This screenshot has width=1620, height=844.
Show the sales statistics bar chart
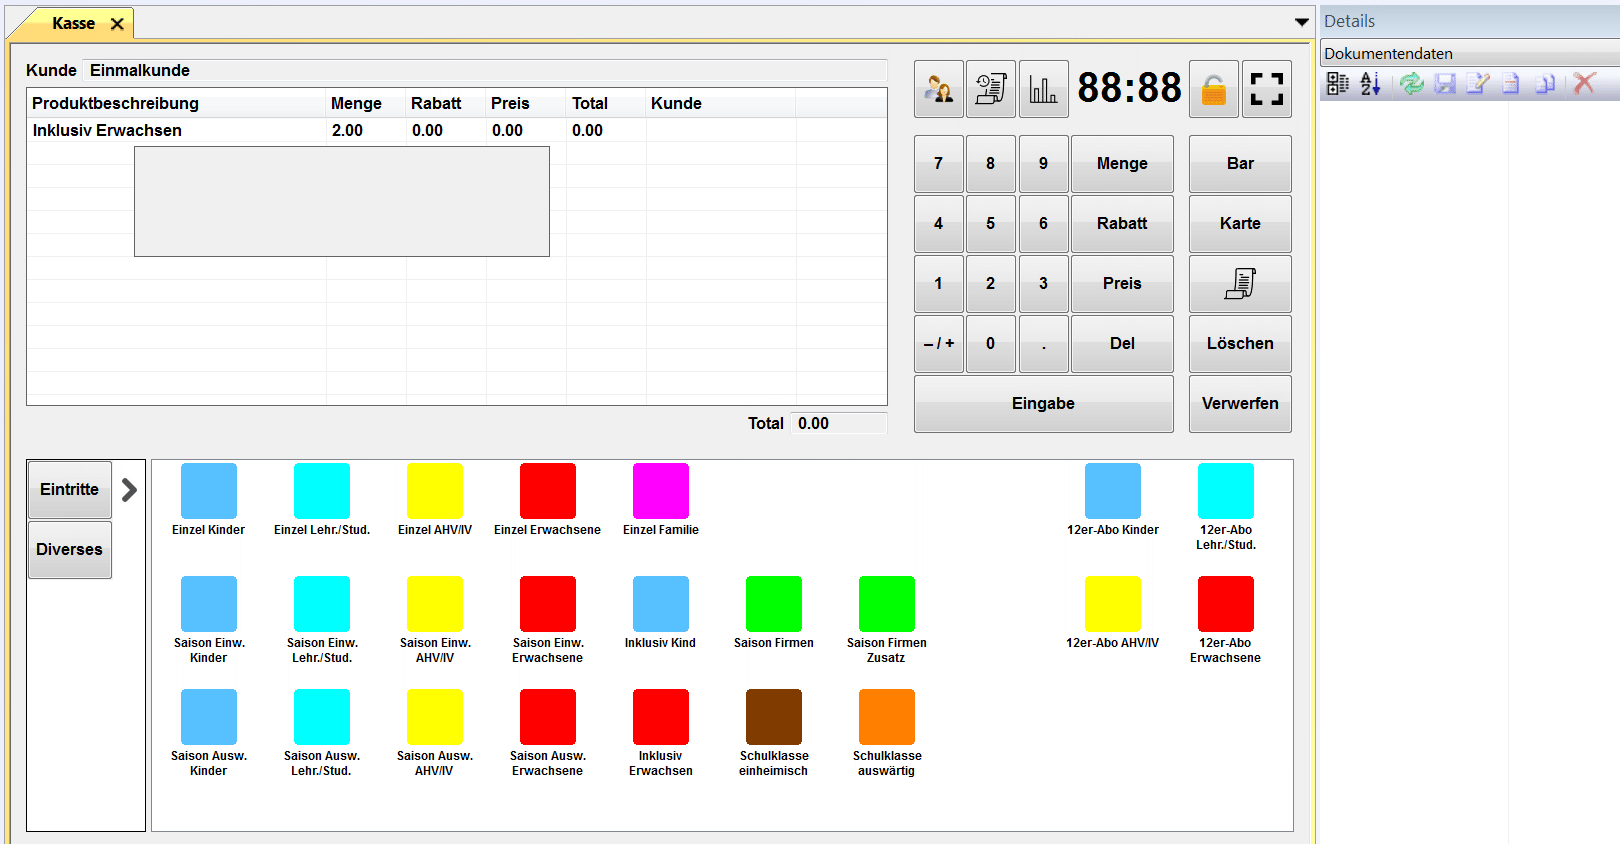coord(1043,89)
